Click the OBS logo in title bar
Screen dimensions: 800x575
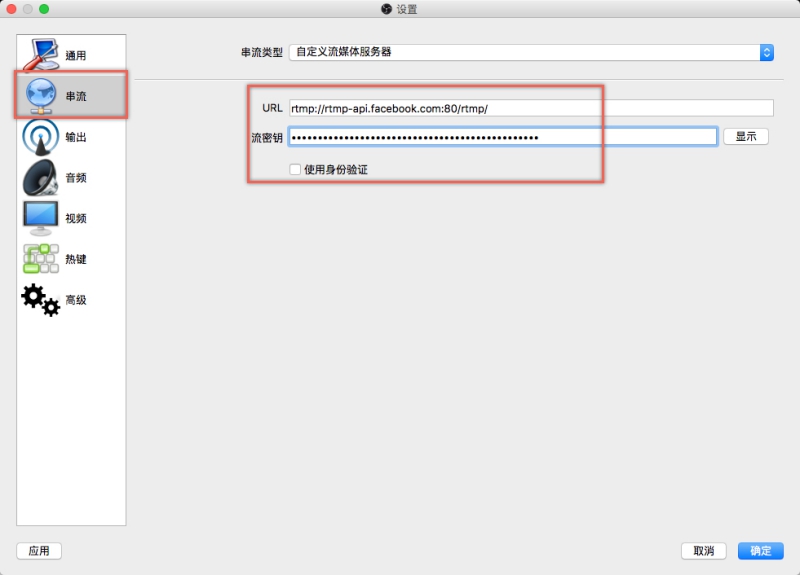386,9
